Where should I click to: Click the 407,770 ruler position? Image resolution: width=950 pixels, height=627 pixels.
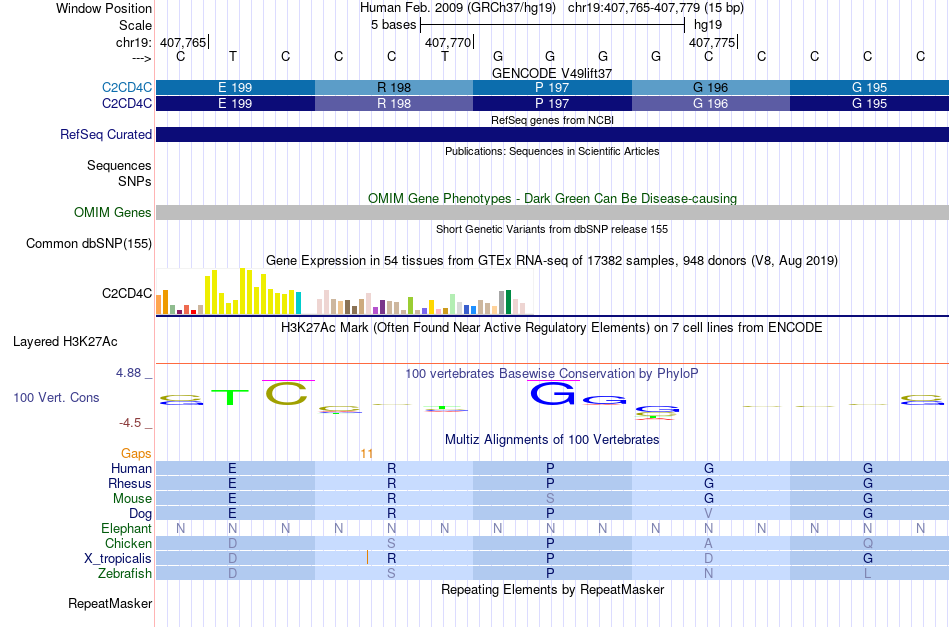click(x=448, y=42)
